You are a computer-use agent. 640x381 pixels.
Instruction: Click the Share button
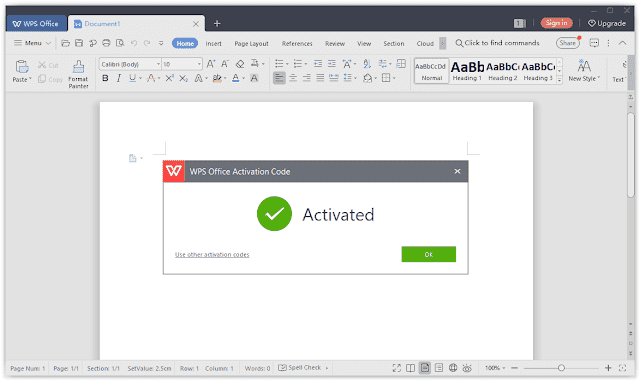[567, 43]
